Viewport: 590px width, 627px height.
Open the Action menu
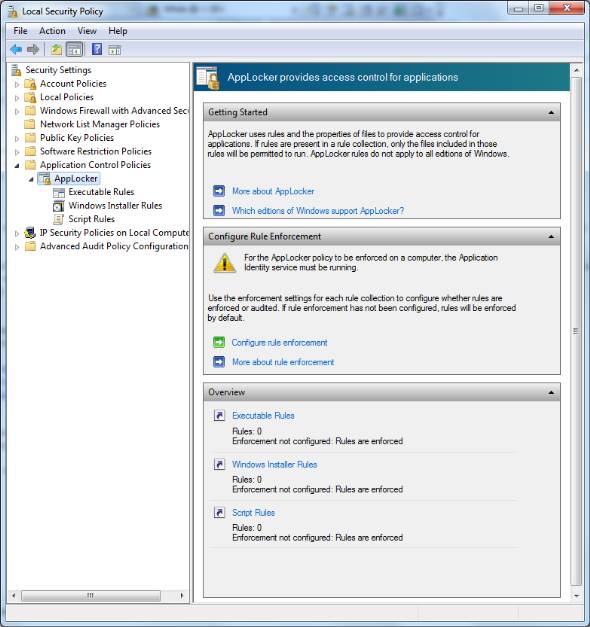click(52, 31)
